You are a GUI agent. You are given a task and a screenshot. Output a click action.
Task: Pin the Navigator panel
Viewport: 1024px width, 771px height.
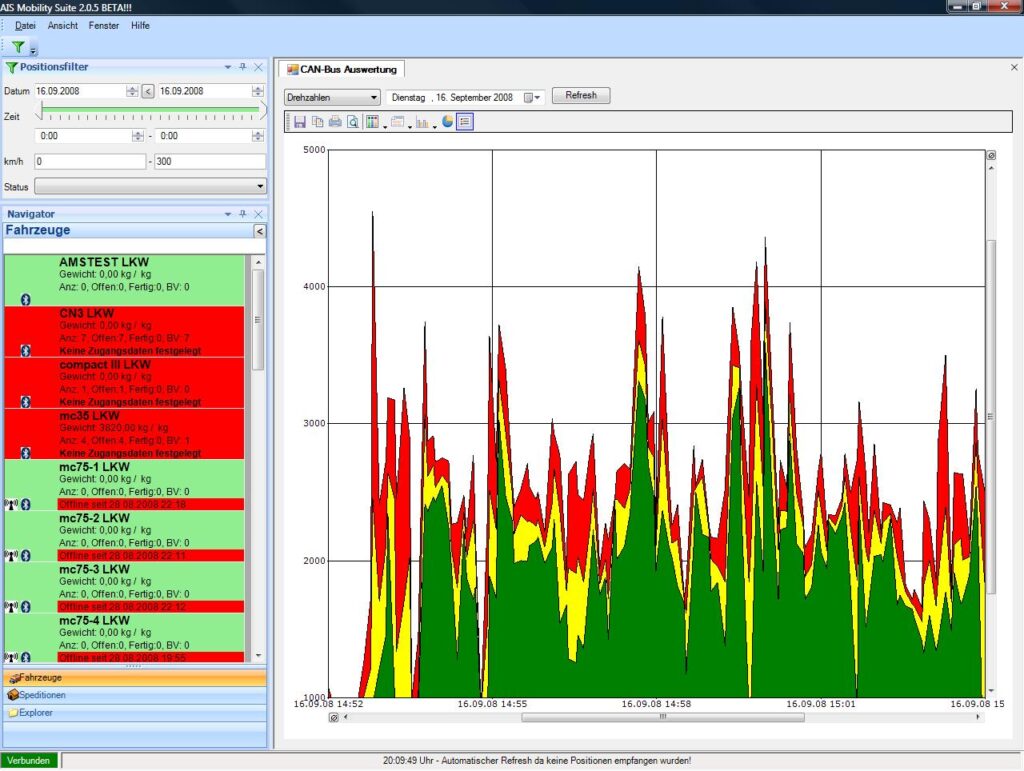point(243,213)
